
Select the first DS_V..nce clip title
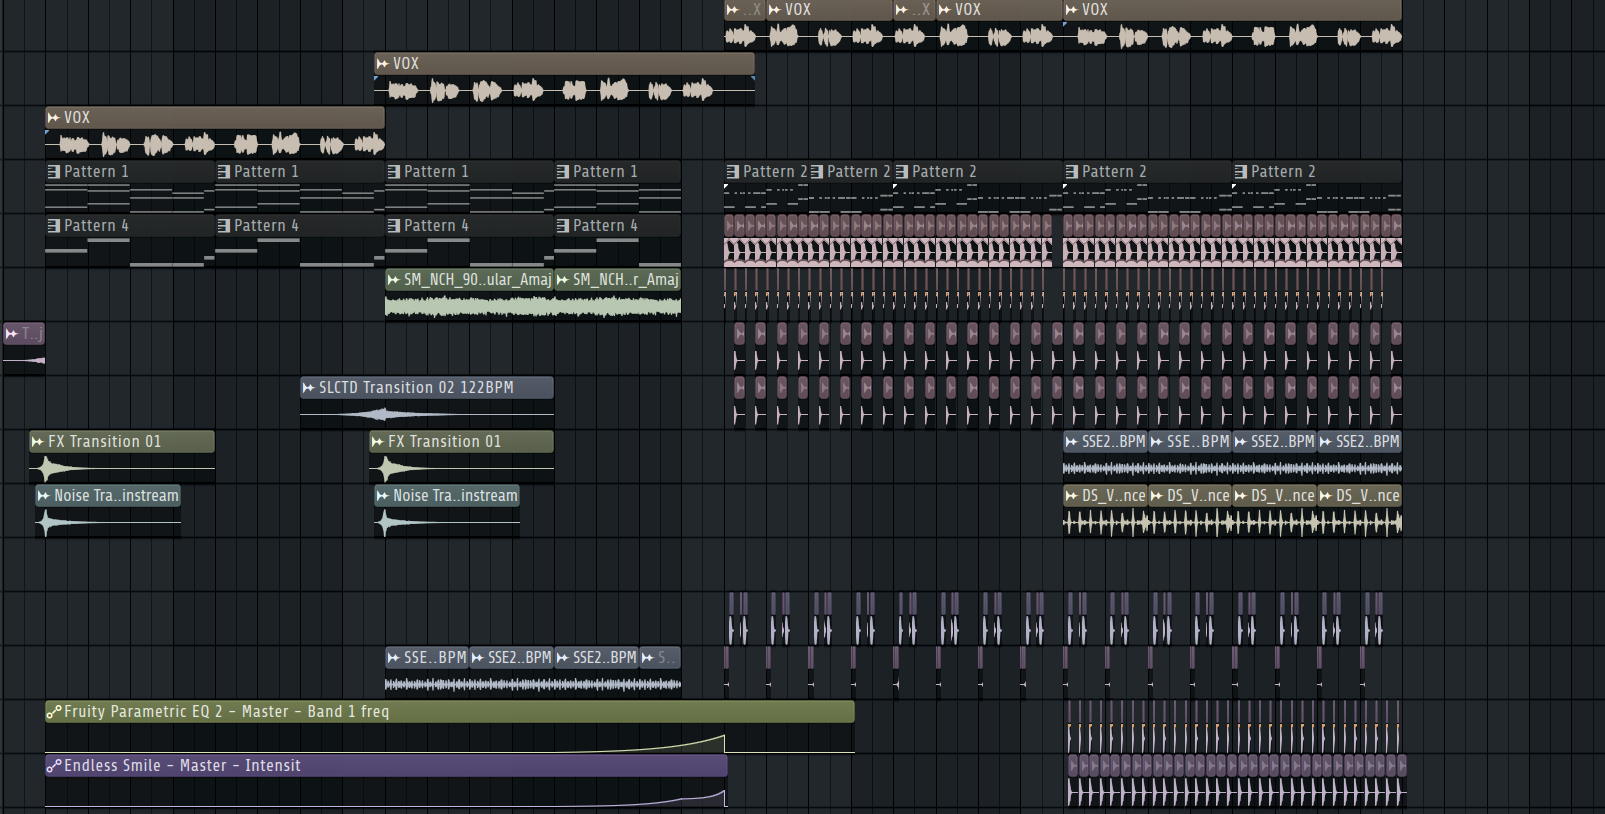tap(1114, 496)
